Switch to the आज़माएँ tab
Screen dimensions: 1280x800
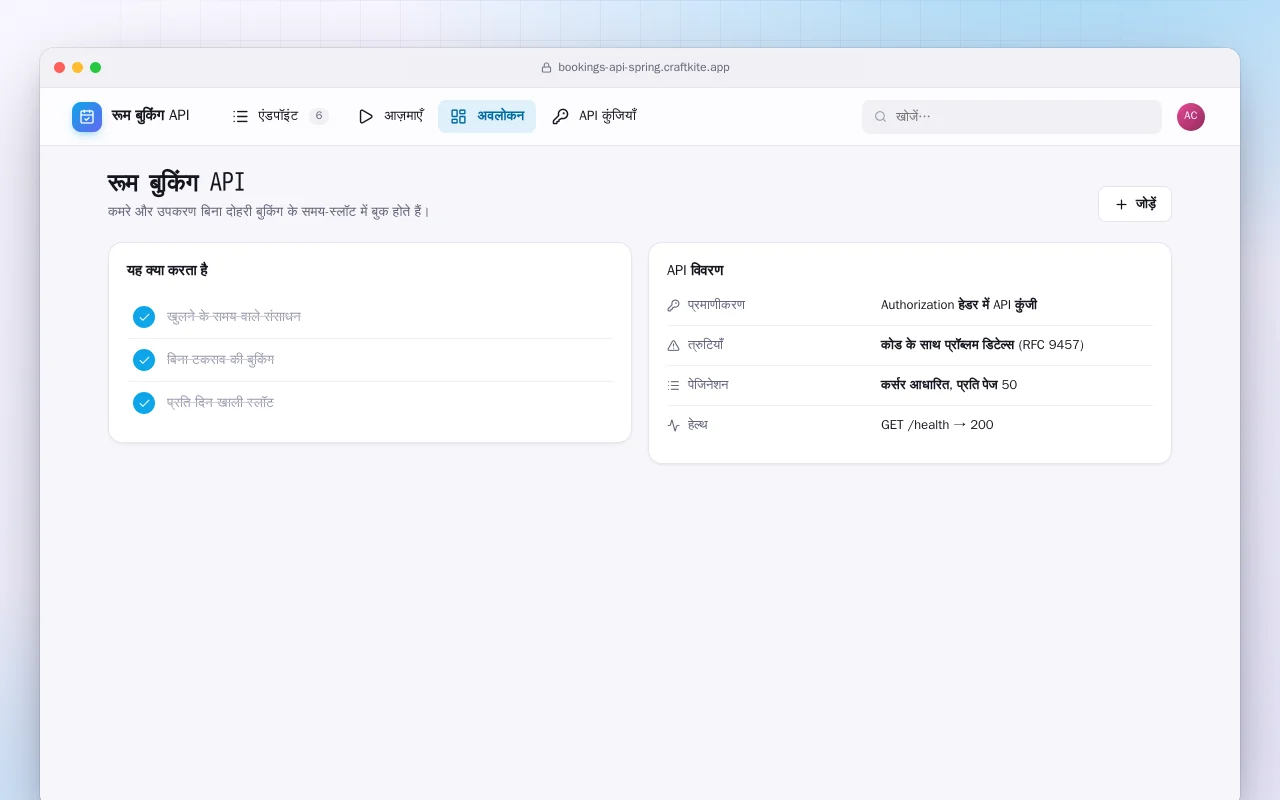pos(390,116)
